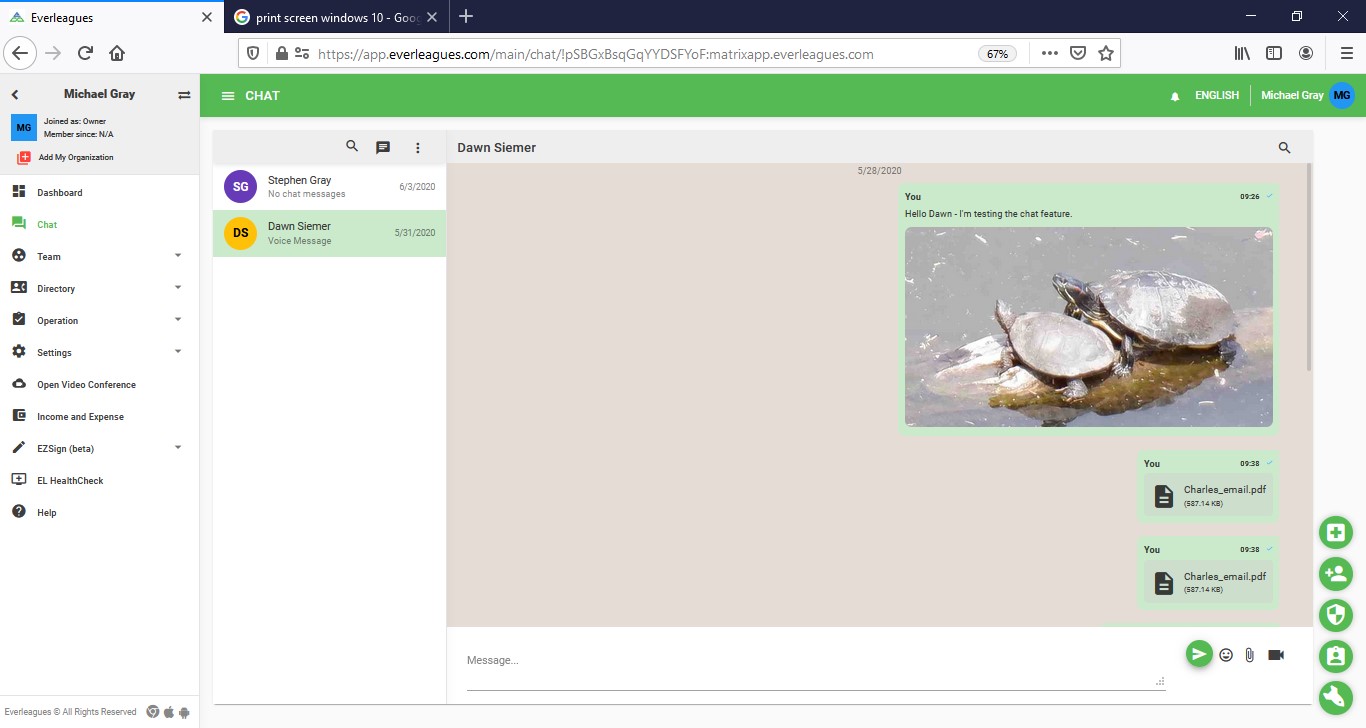Change language via ENGLISH button
The image size is (1366, 728).
[x=1216, y=96]
